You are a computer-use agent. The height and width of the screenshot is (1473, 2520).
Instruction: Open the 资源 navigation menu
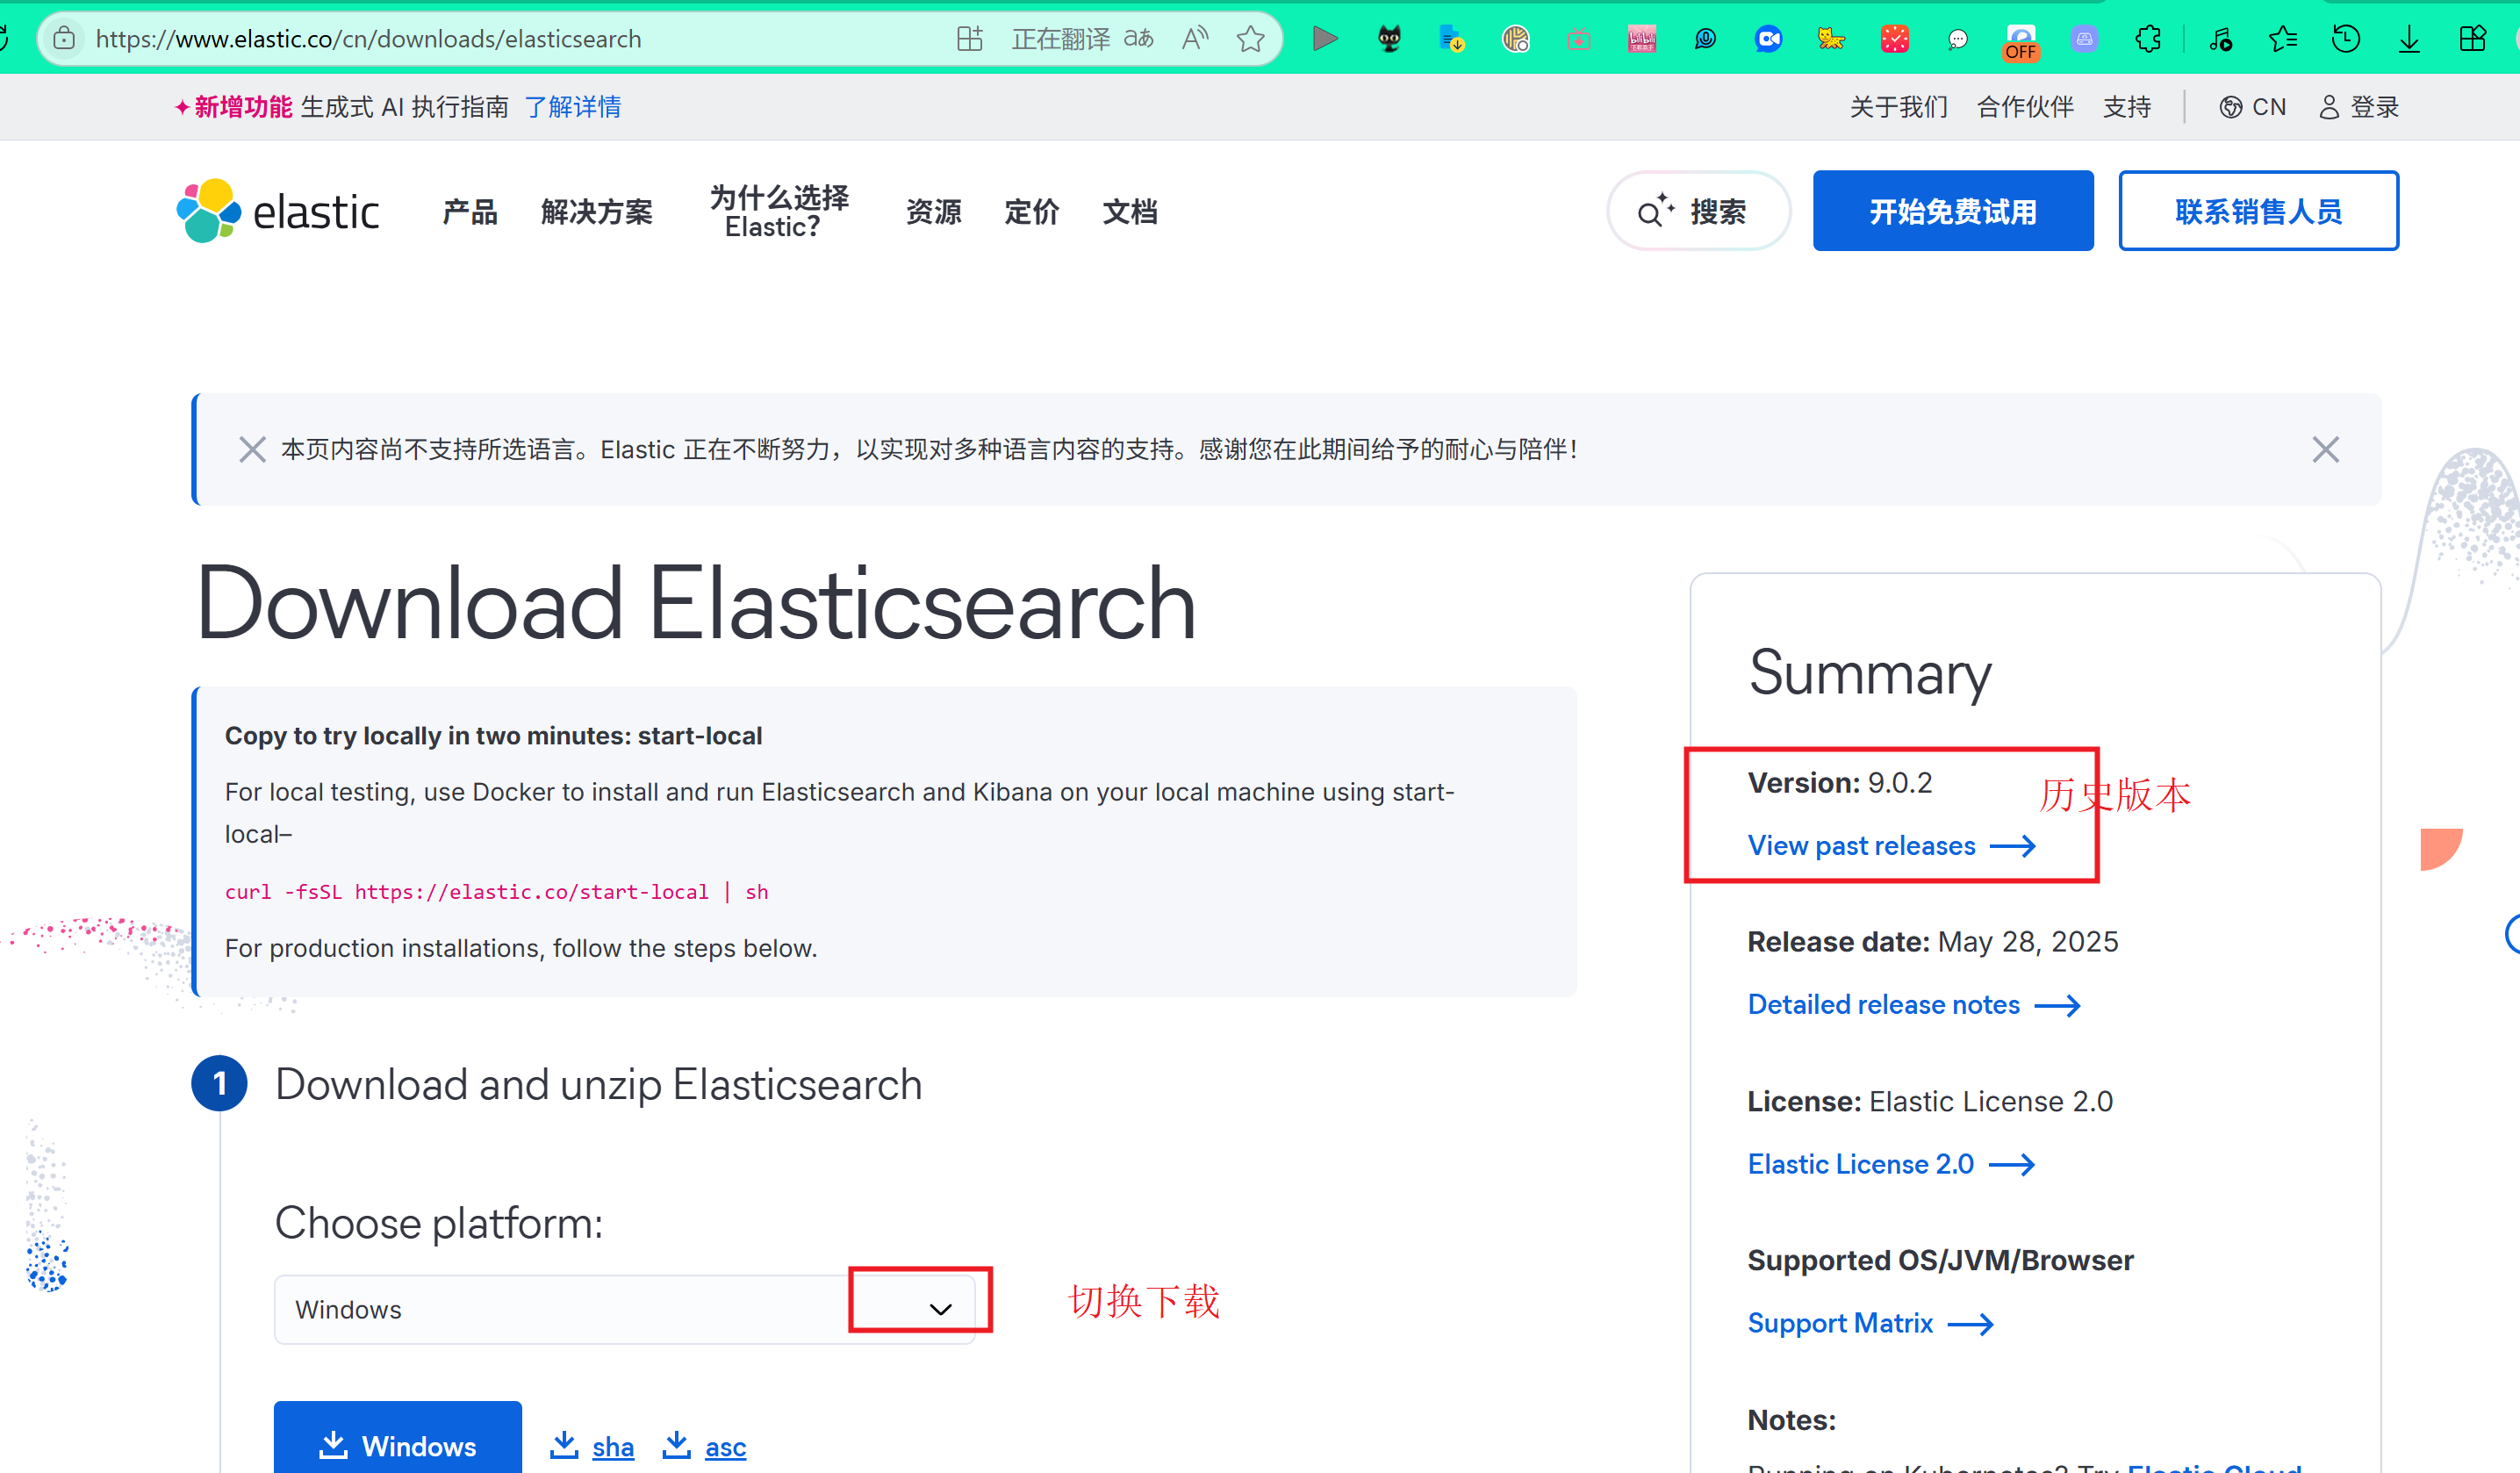(933, 212)
